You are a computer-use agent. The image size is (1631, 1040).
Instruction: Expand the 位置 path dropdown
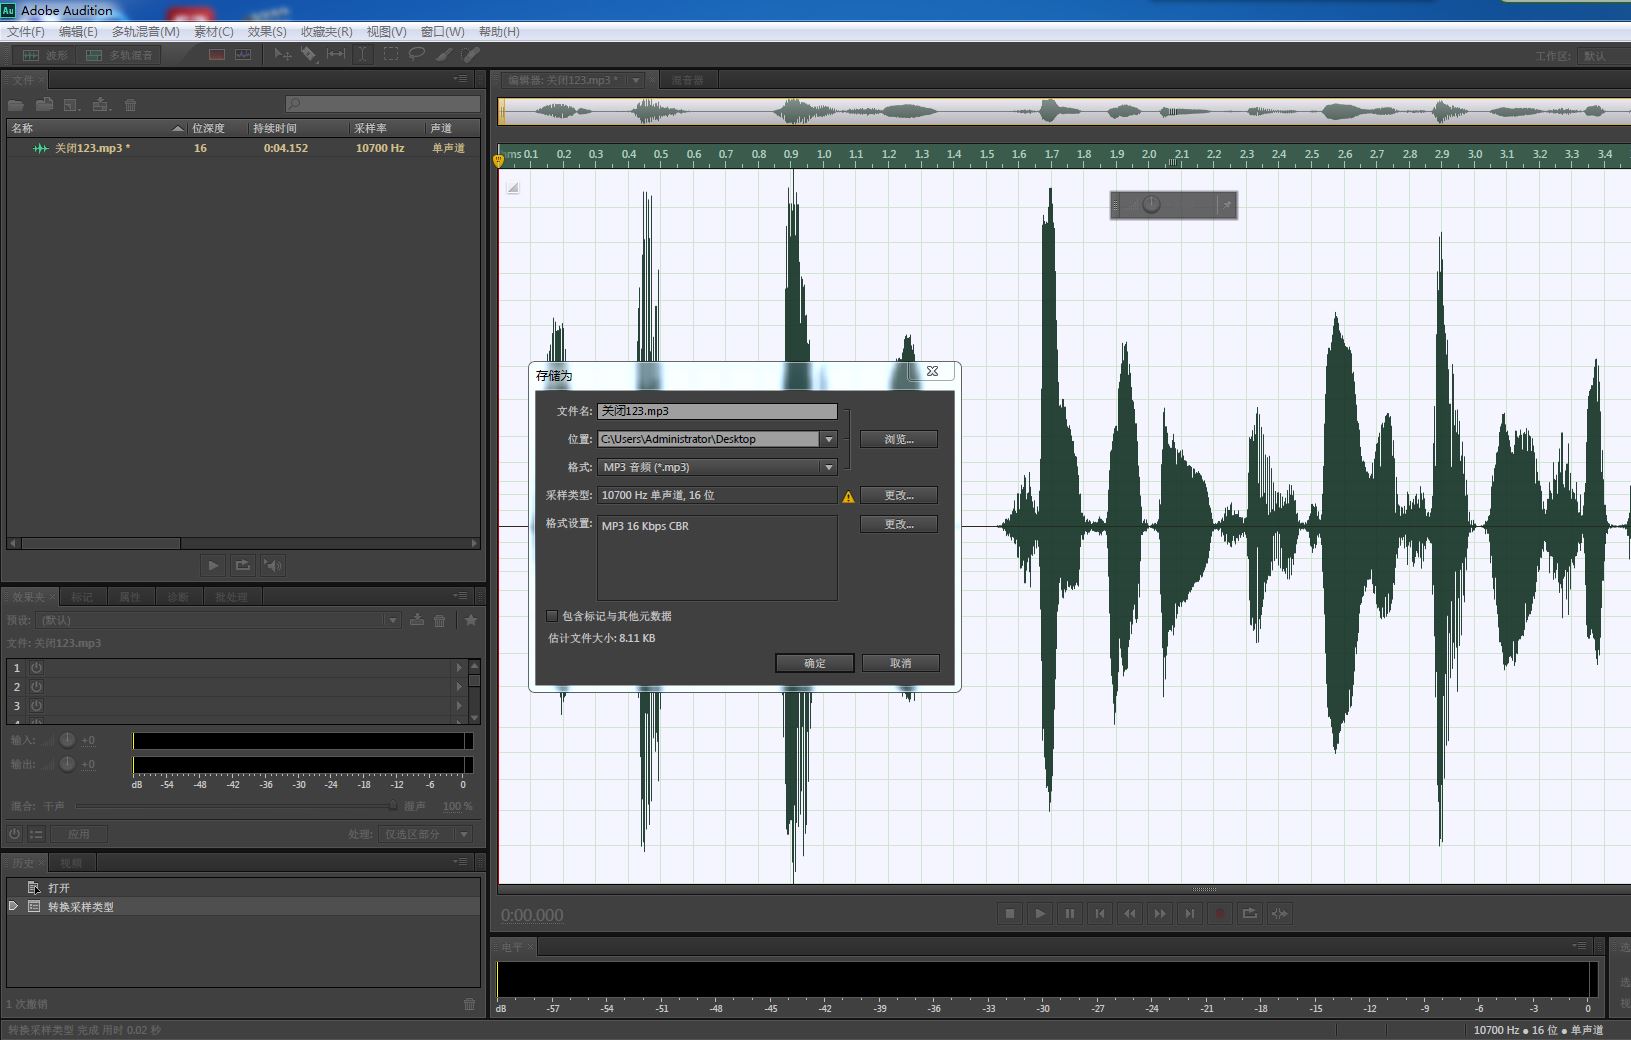point(828,439)
